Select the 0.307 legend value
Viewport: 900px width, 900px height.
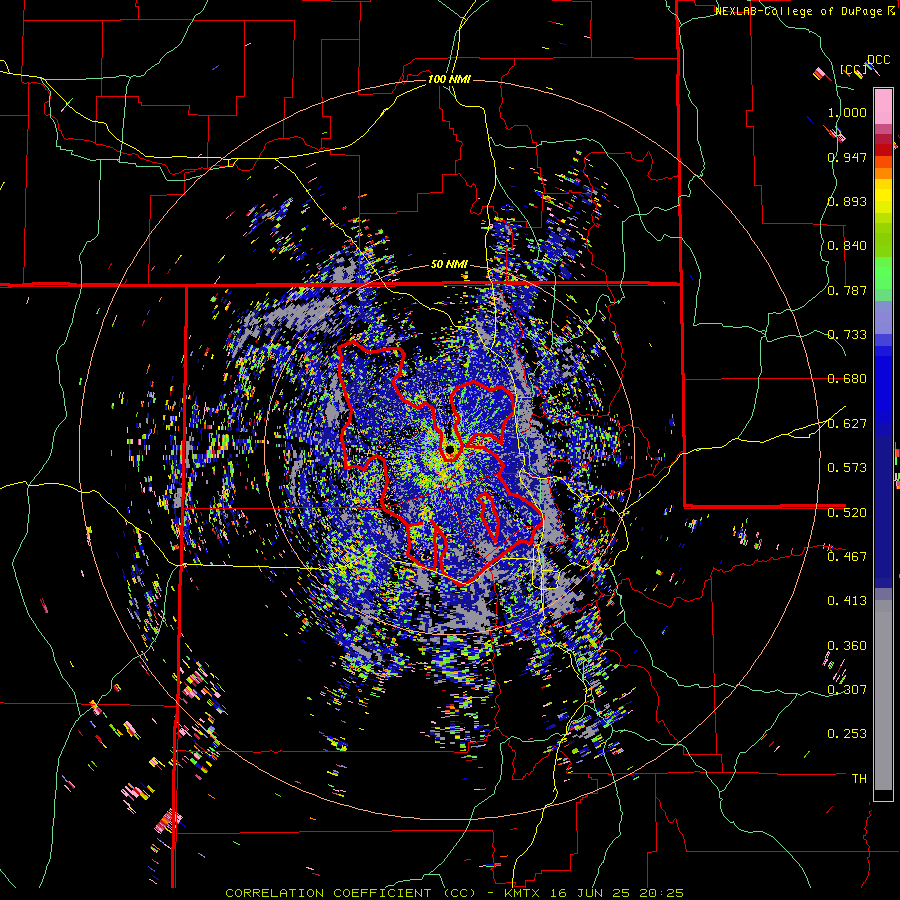847,690
